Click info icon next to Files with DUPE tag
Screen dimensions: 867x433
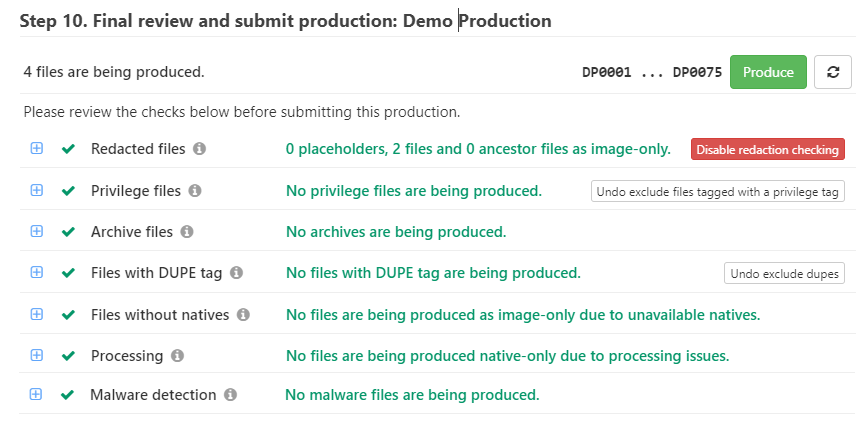point(236,273)
